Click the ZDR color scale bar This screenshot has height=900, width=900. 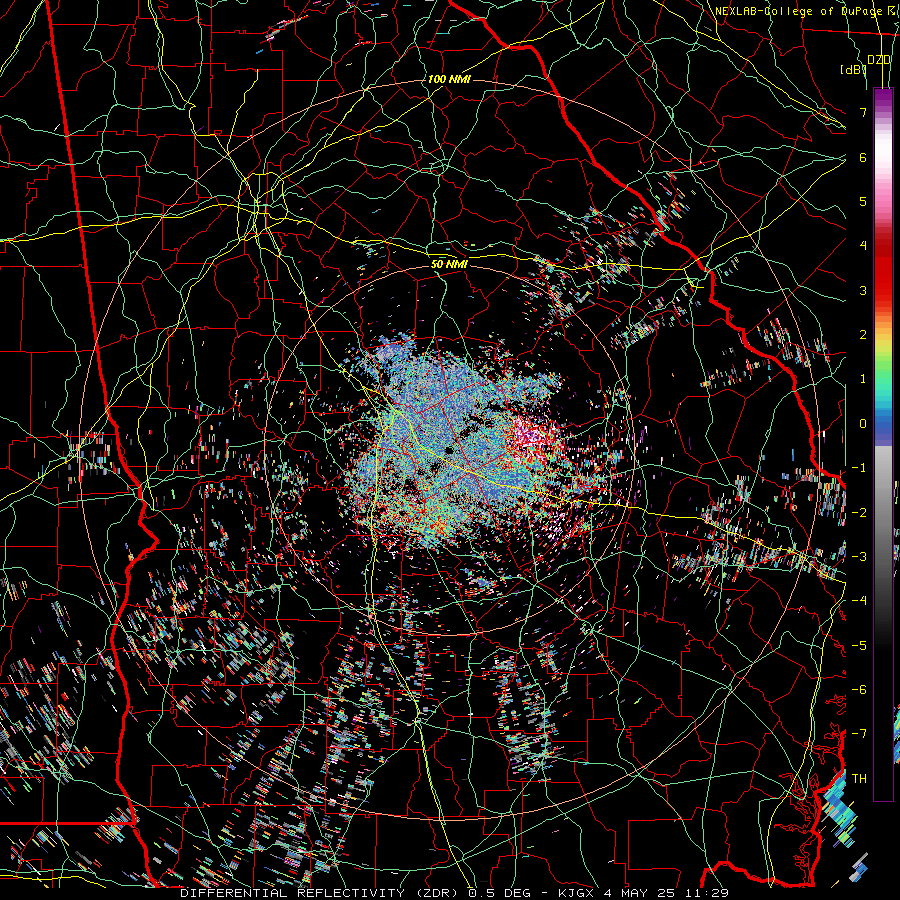[x=883, y=444]
